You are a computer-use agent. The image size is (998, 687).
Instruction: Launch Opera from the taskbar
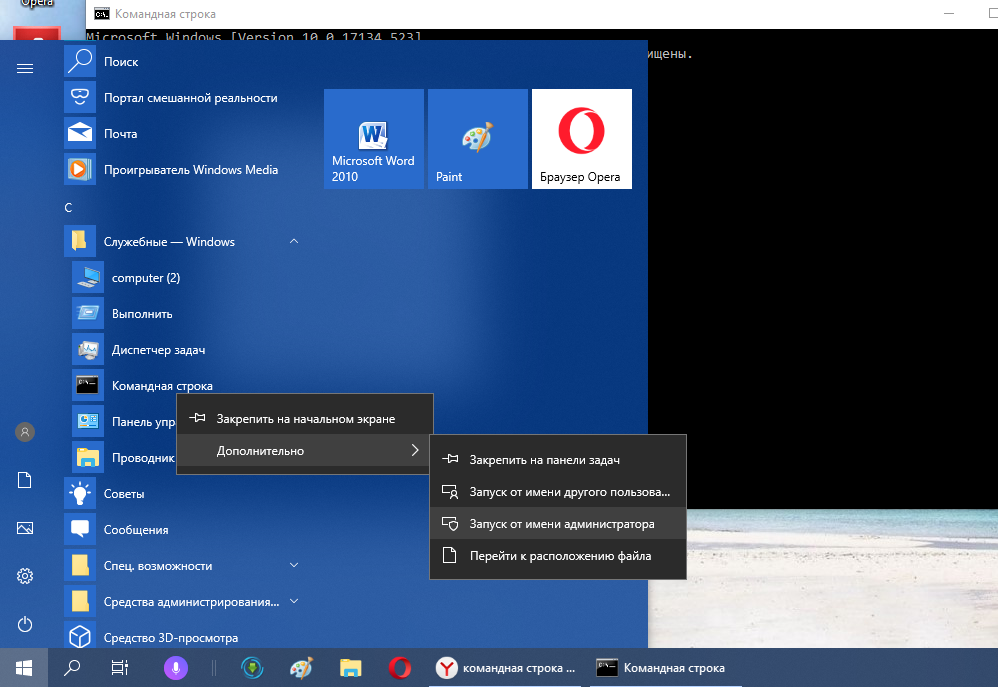coord(400,668)
